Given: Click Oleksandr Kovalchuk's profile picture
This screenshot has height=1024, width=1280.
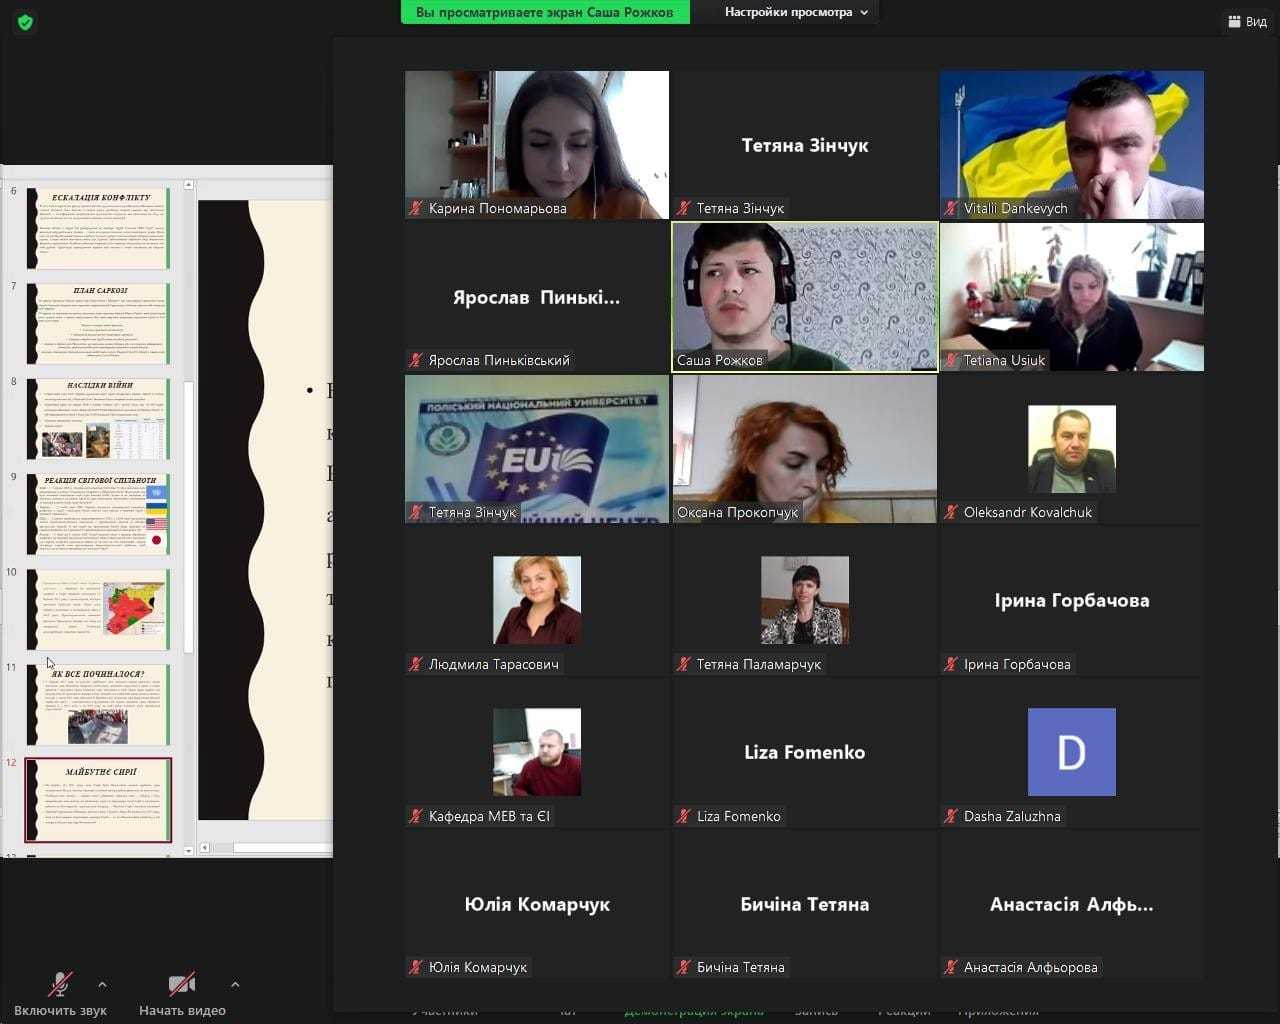Looking at the screenshot, I should [x=1071, y=449].
